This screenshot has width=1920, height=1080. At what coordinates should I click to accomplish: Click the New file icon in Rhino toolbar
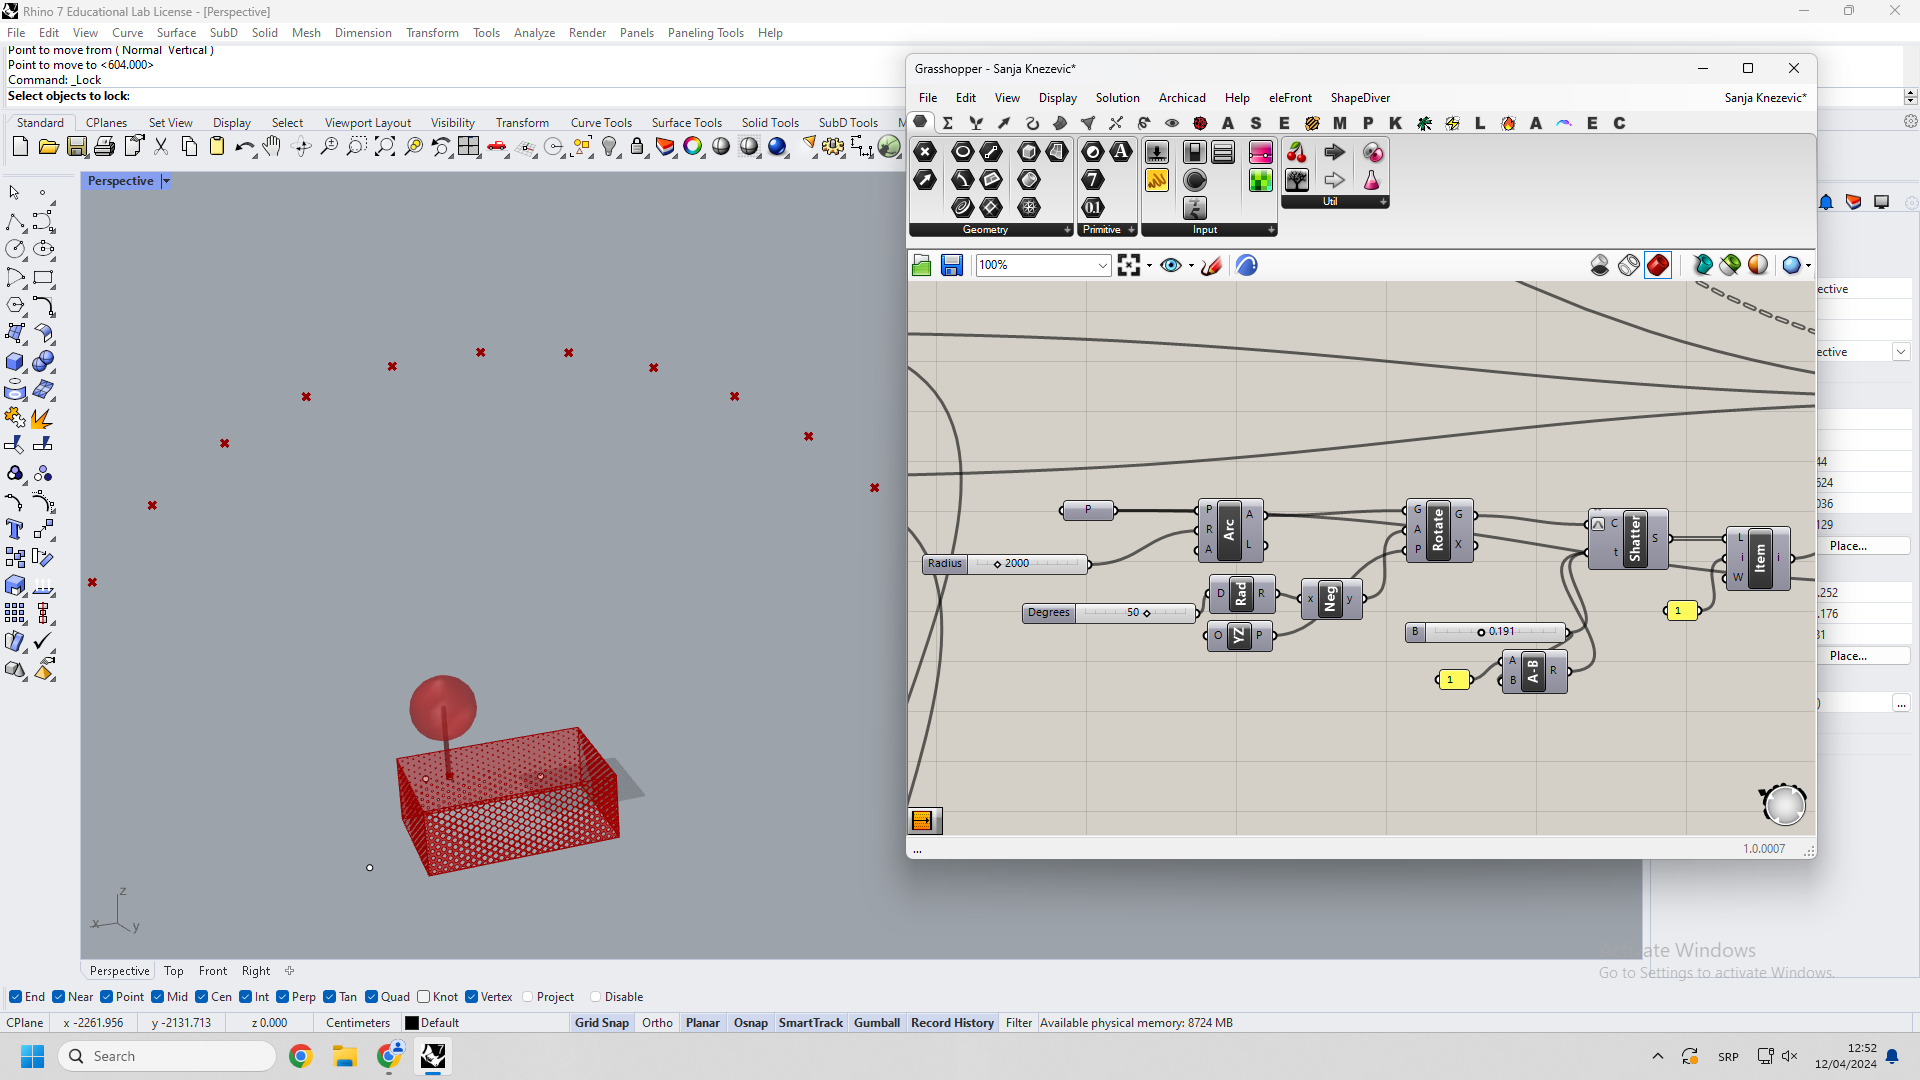20,147
